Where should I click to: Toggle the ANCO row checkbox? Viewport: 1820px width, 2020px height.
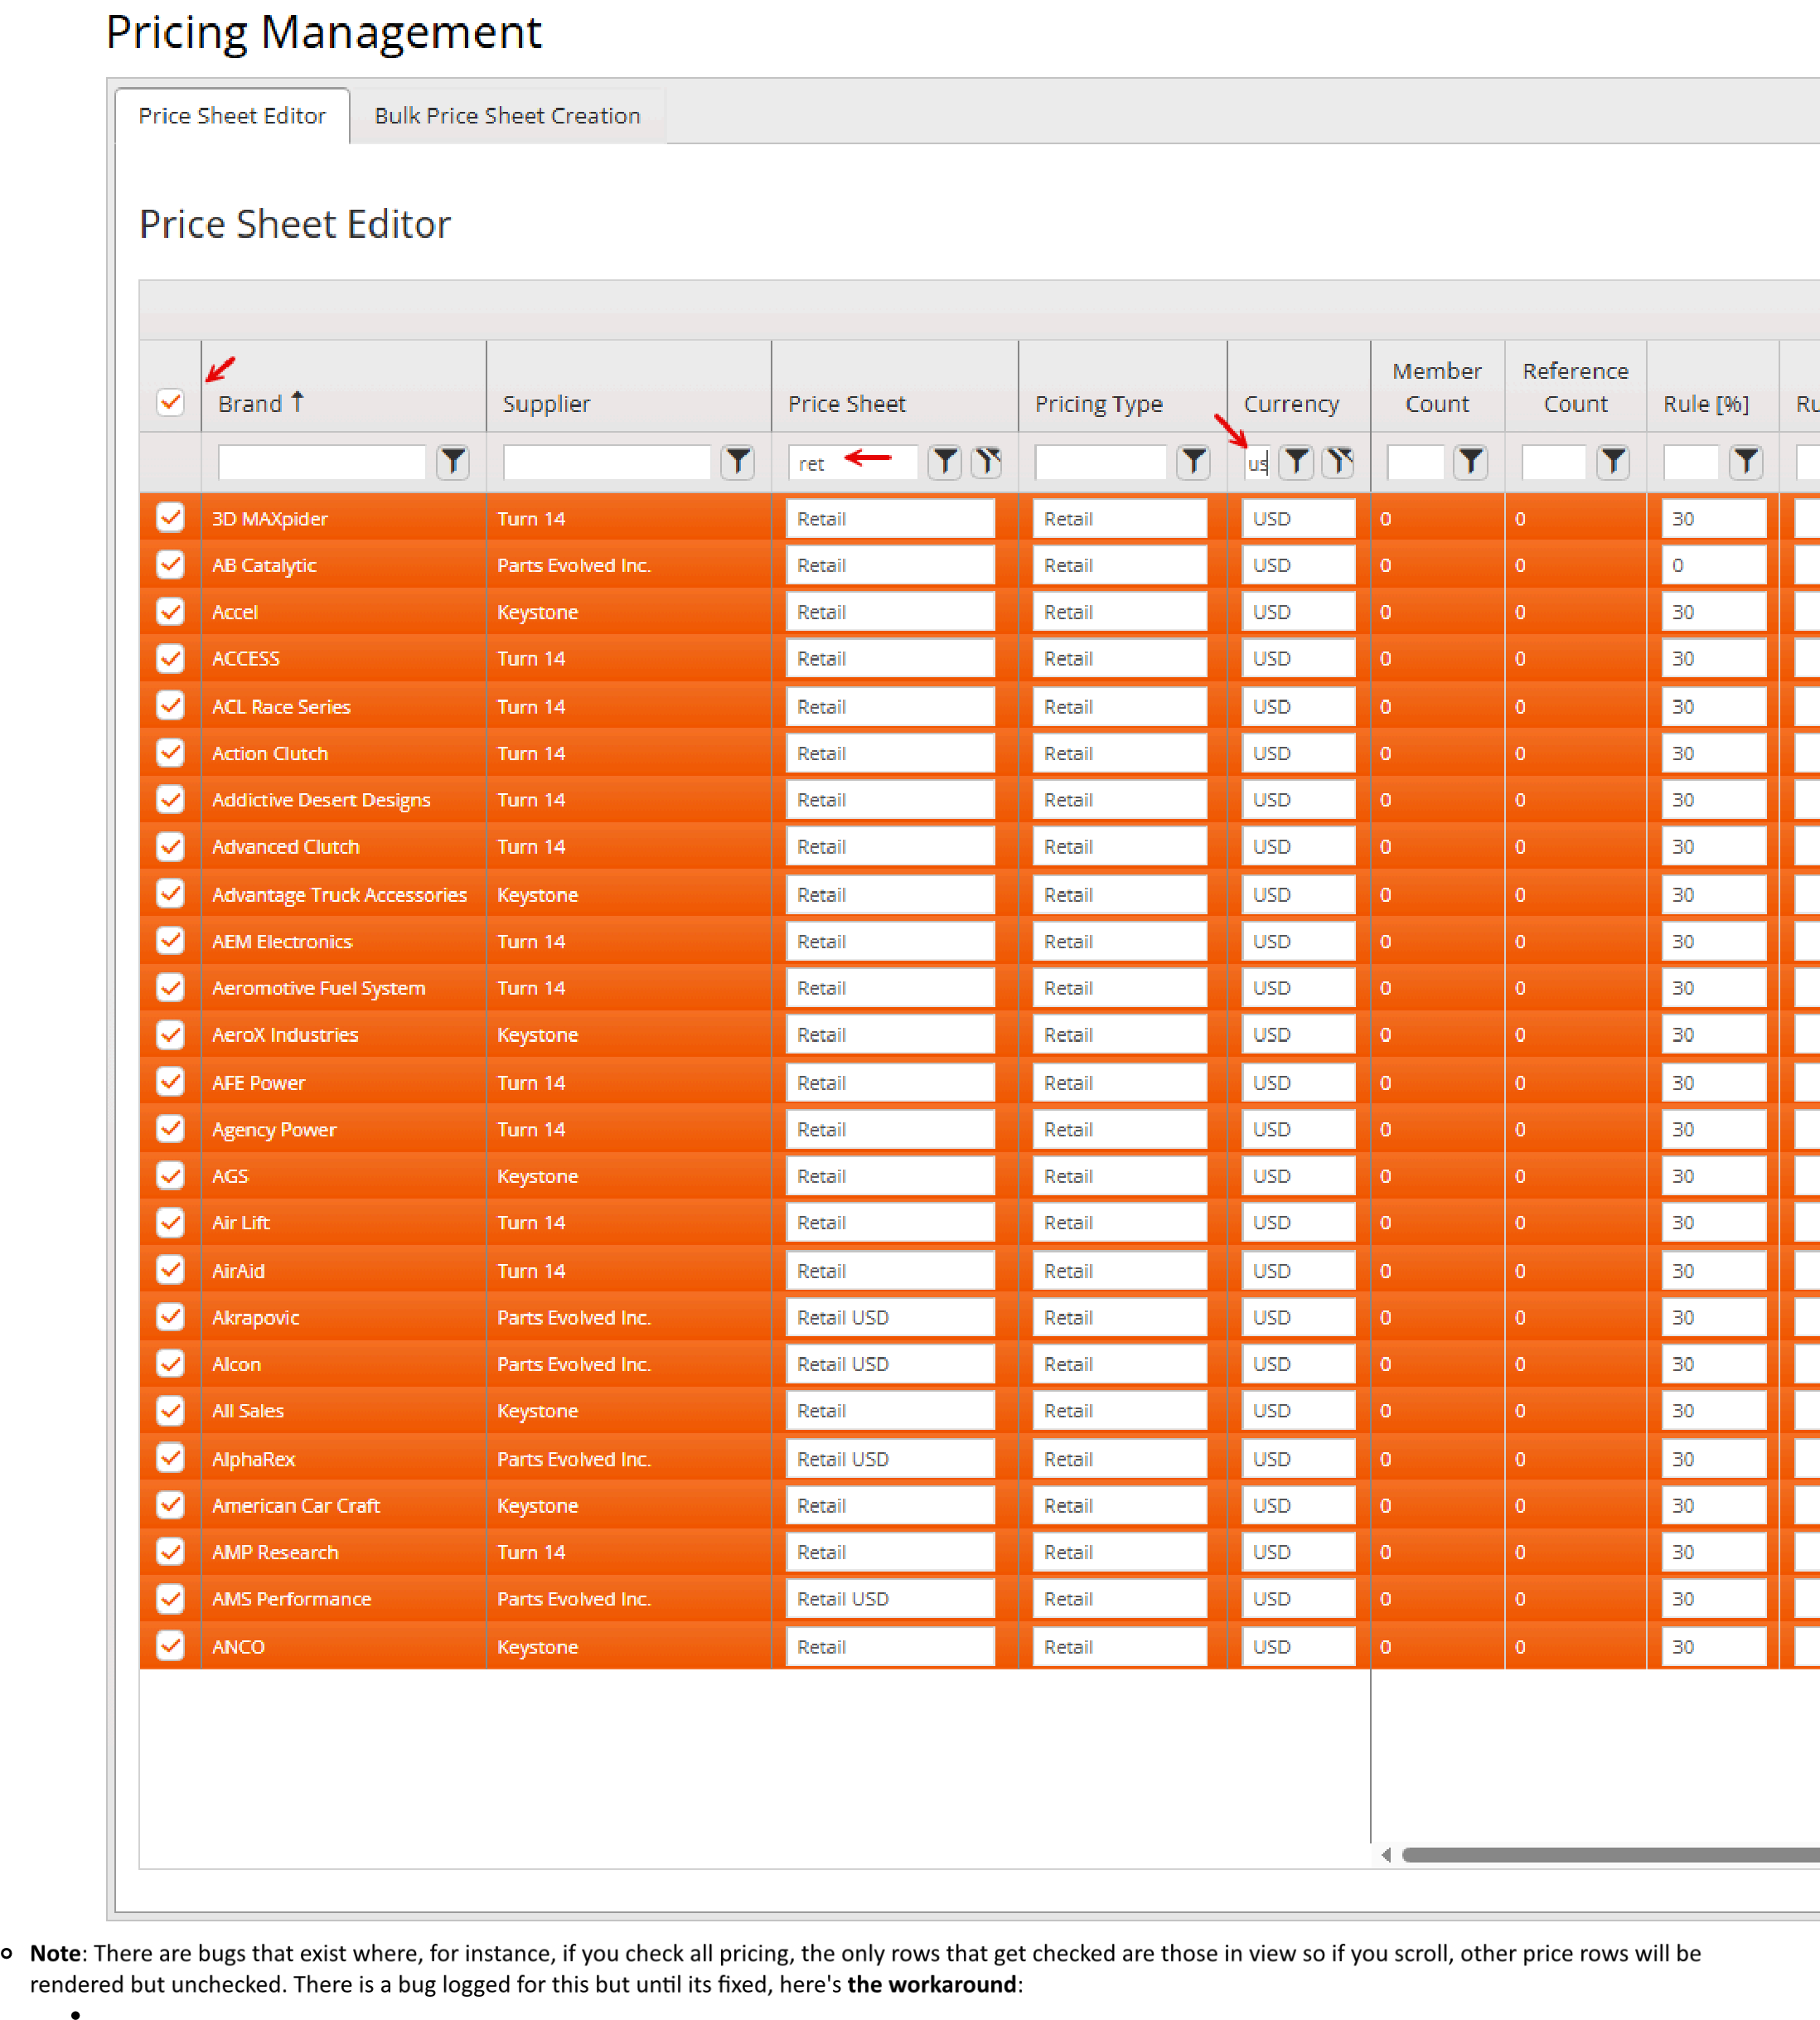[x=171, y=1646]
